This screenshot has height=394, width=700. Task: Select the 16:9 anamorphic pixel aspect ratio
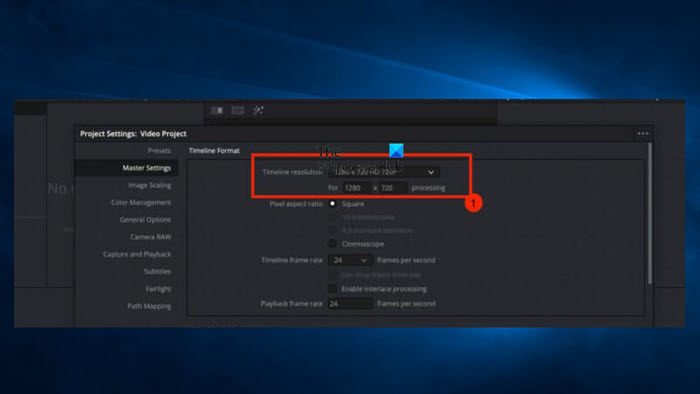click(x=333, y=217)
